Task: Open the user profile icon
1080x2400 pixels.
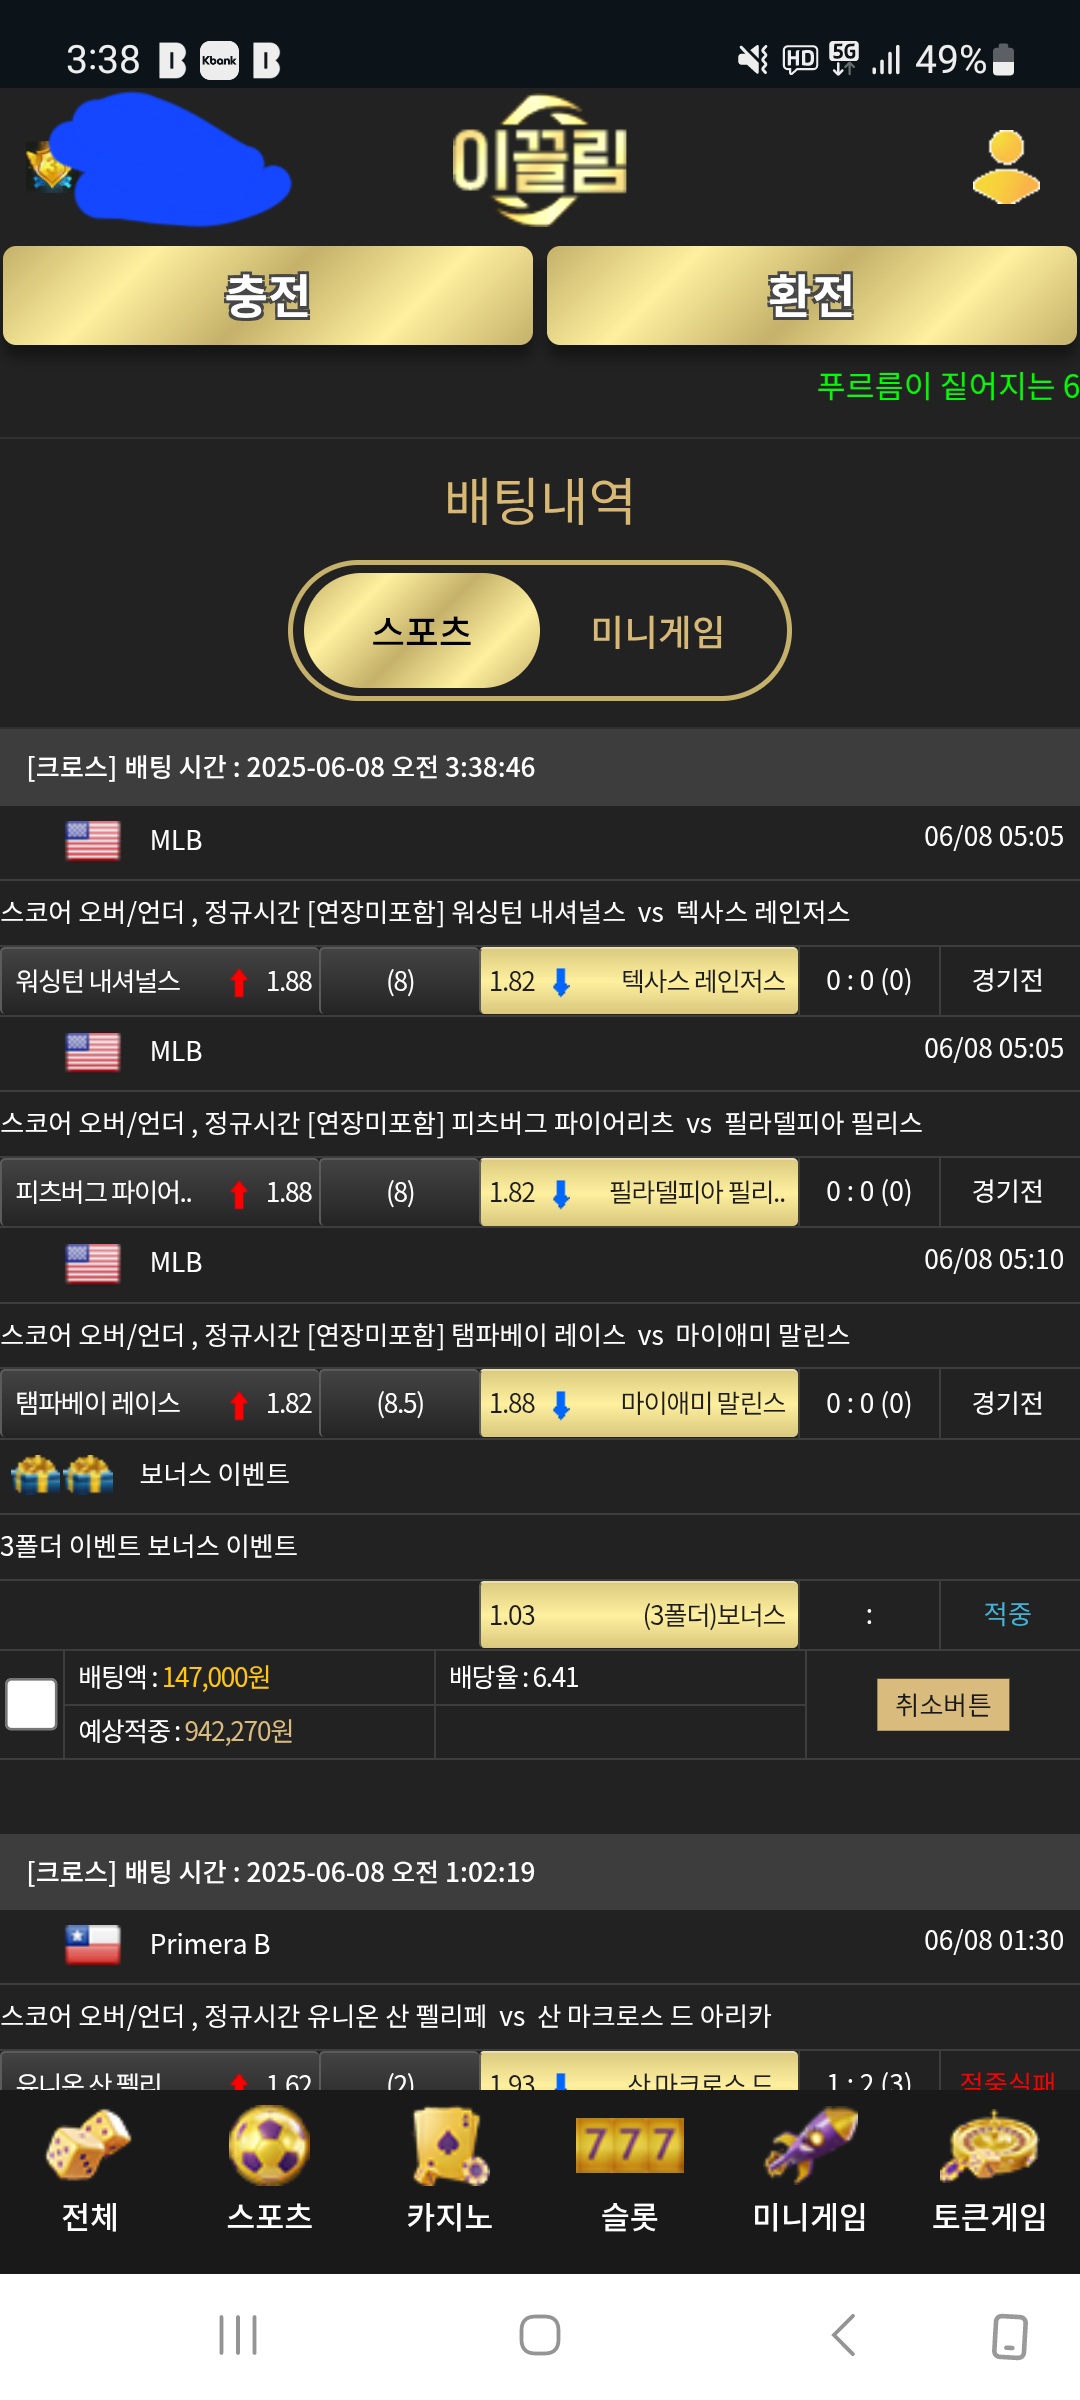Action: click(1006, 167)
